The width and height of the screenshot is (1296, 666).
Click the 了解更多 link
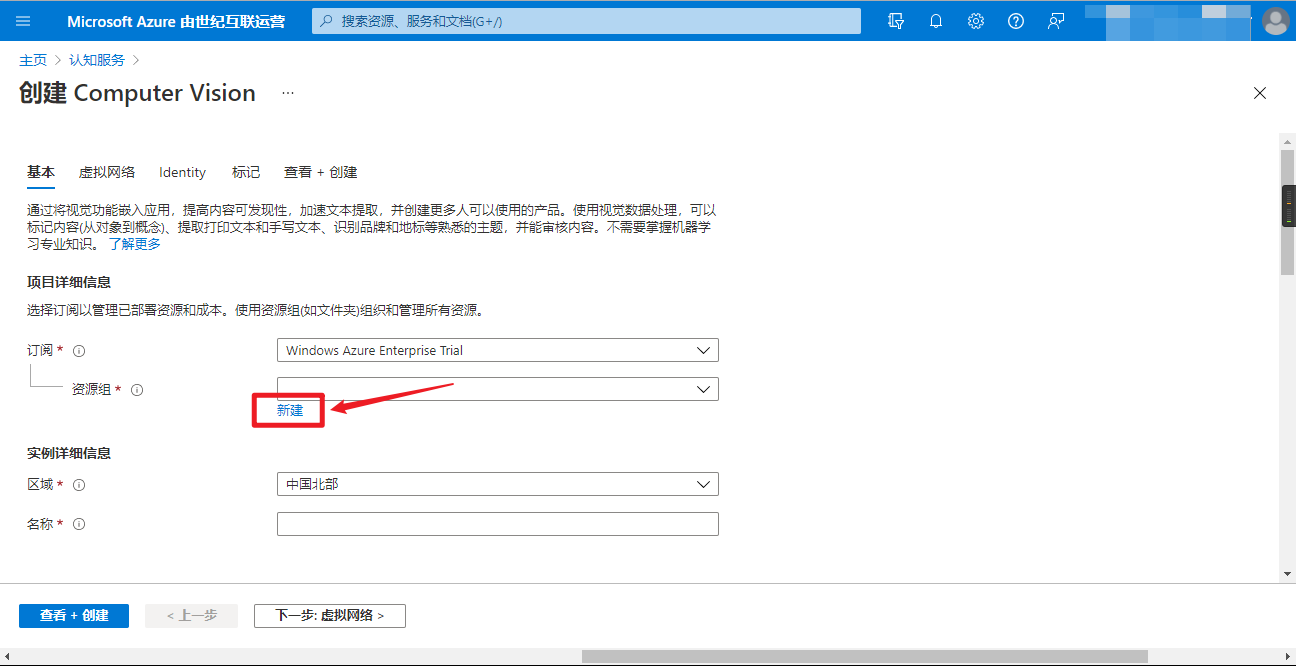coord(134,244)
